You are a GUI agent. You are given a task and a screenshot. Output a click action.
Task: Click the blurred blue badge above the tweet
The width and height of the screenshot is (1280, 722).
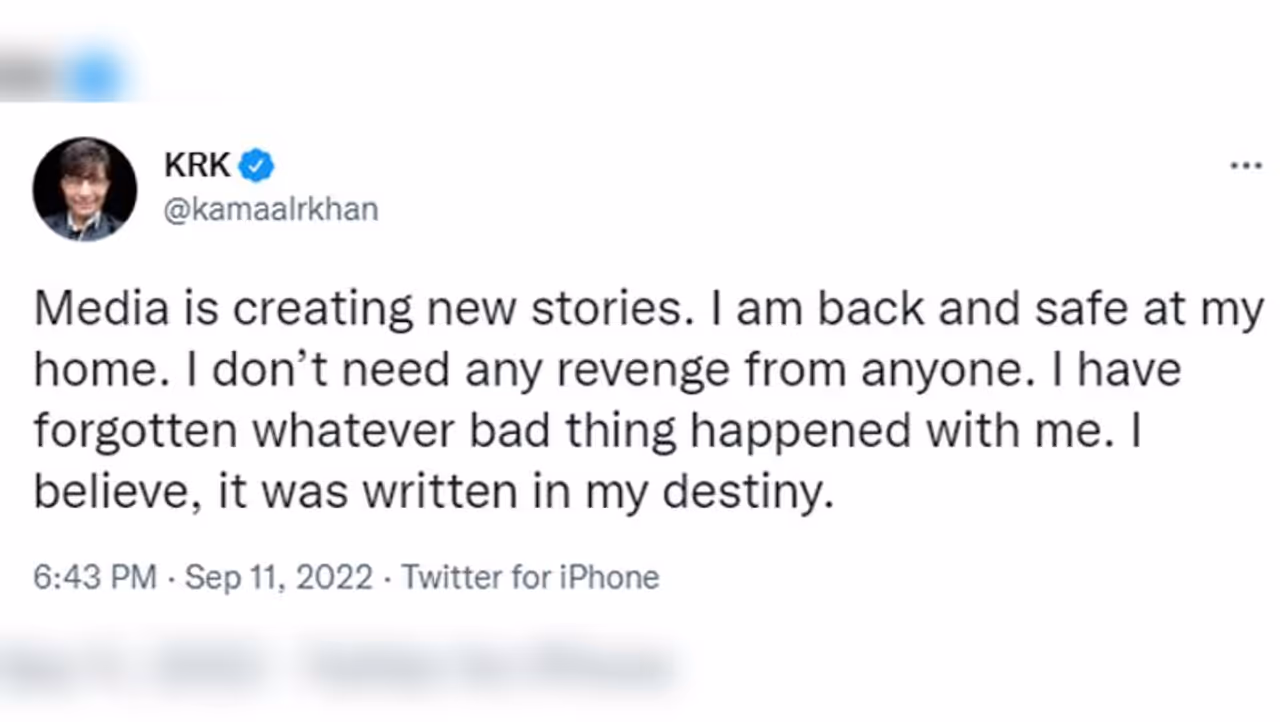pos(97,77)
